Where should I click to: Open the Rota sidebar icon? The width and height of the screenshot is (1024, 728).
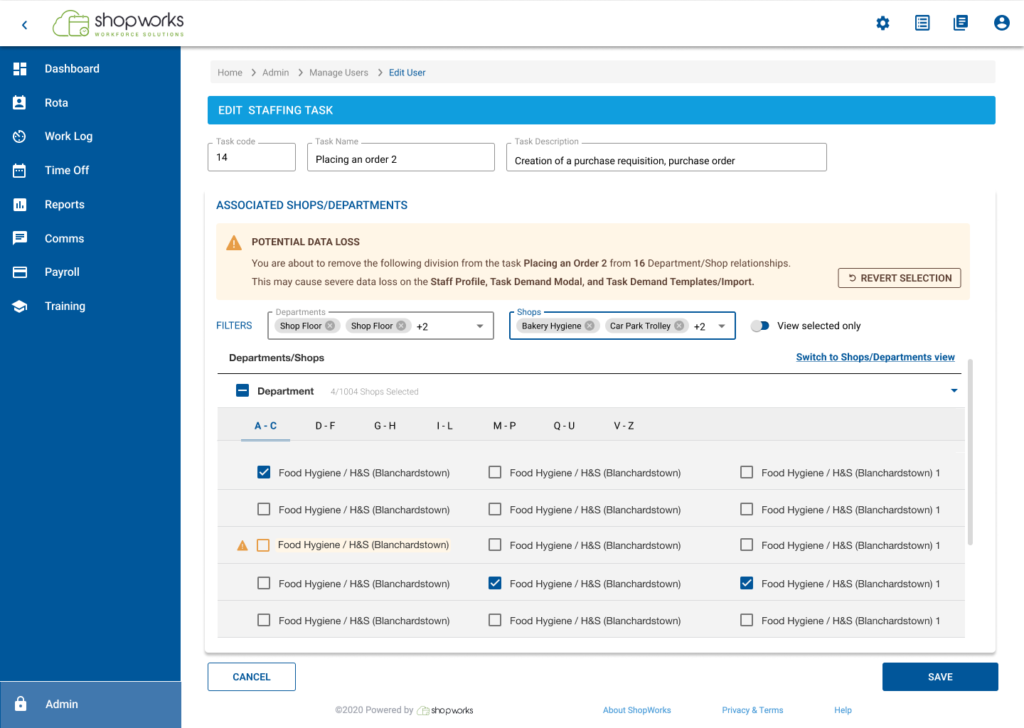(x=19, y=103)
